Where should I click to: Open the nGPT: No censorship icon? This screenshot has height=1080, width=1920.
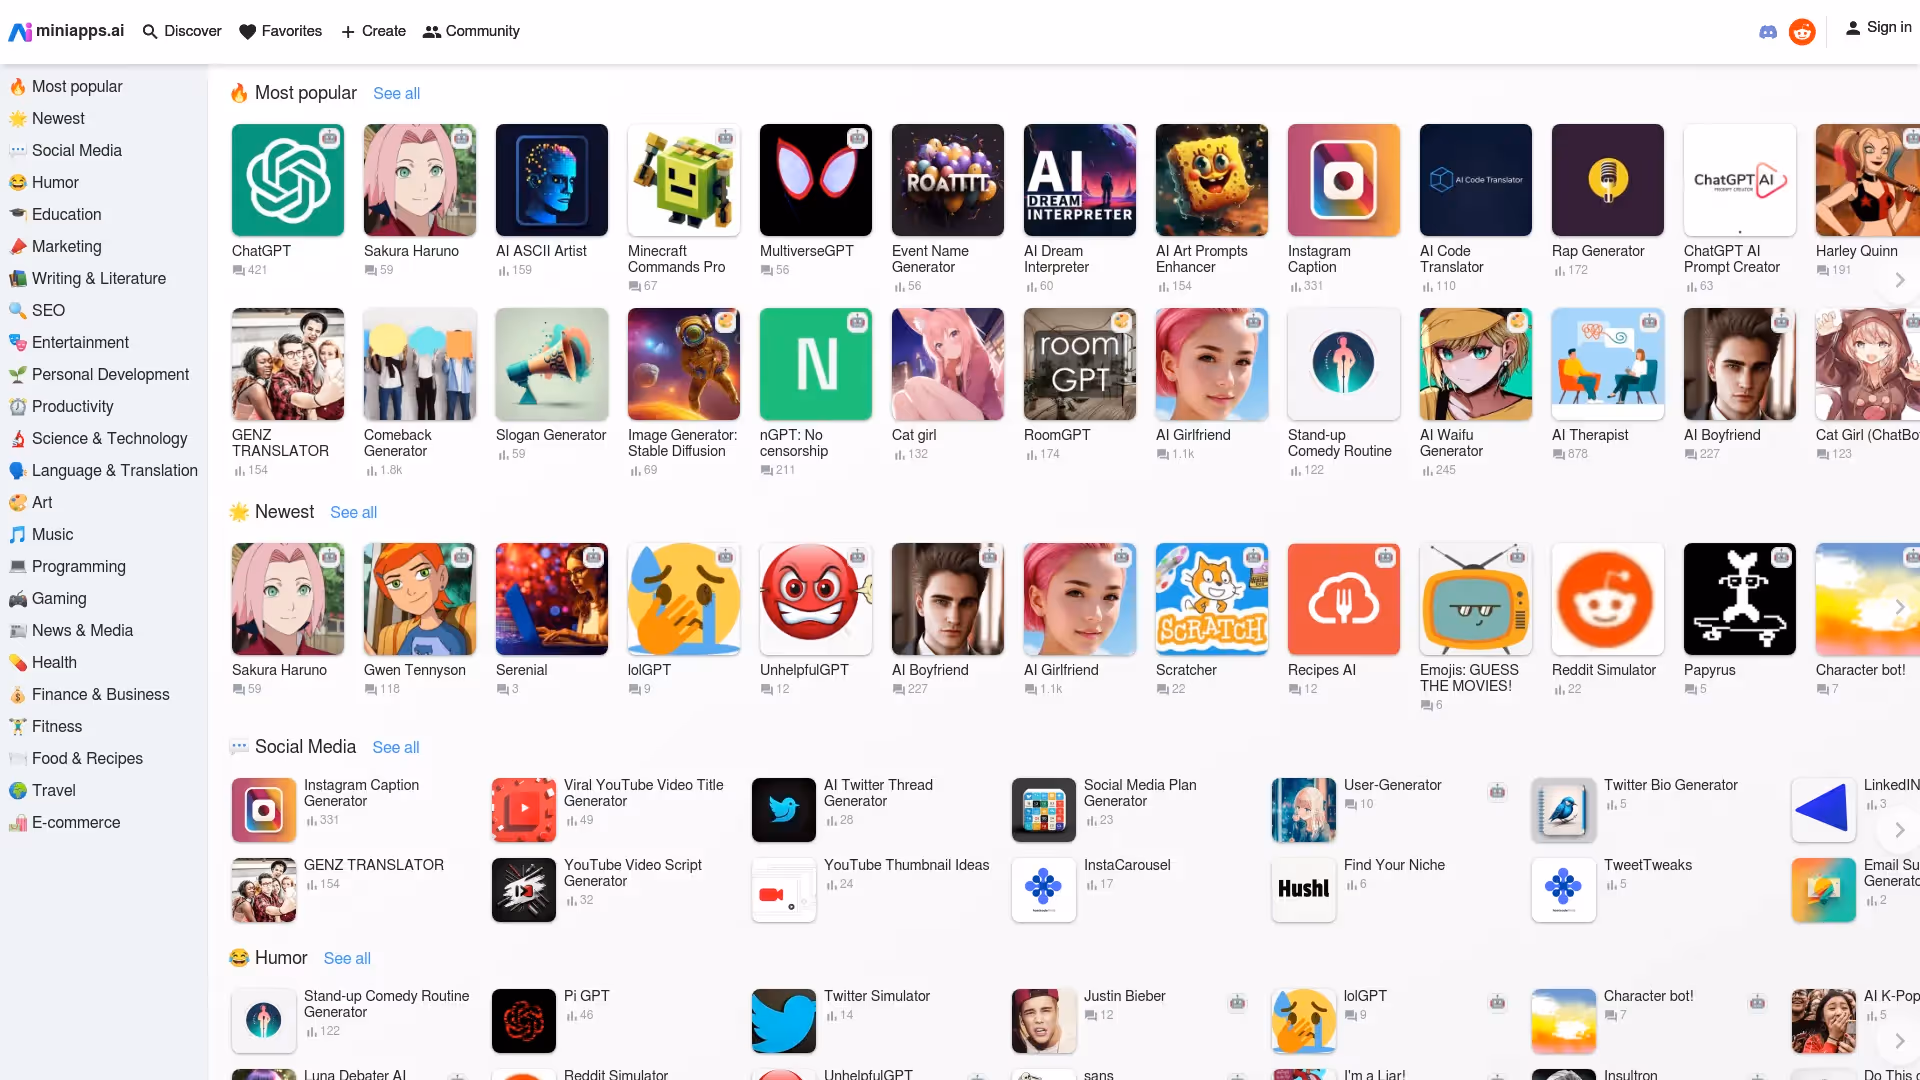[816, 364]
